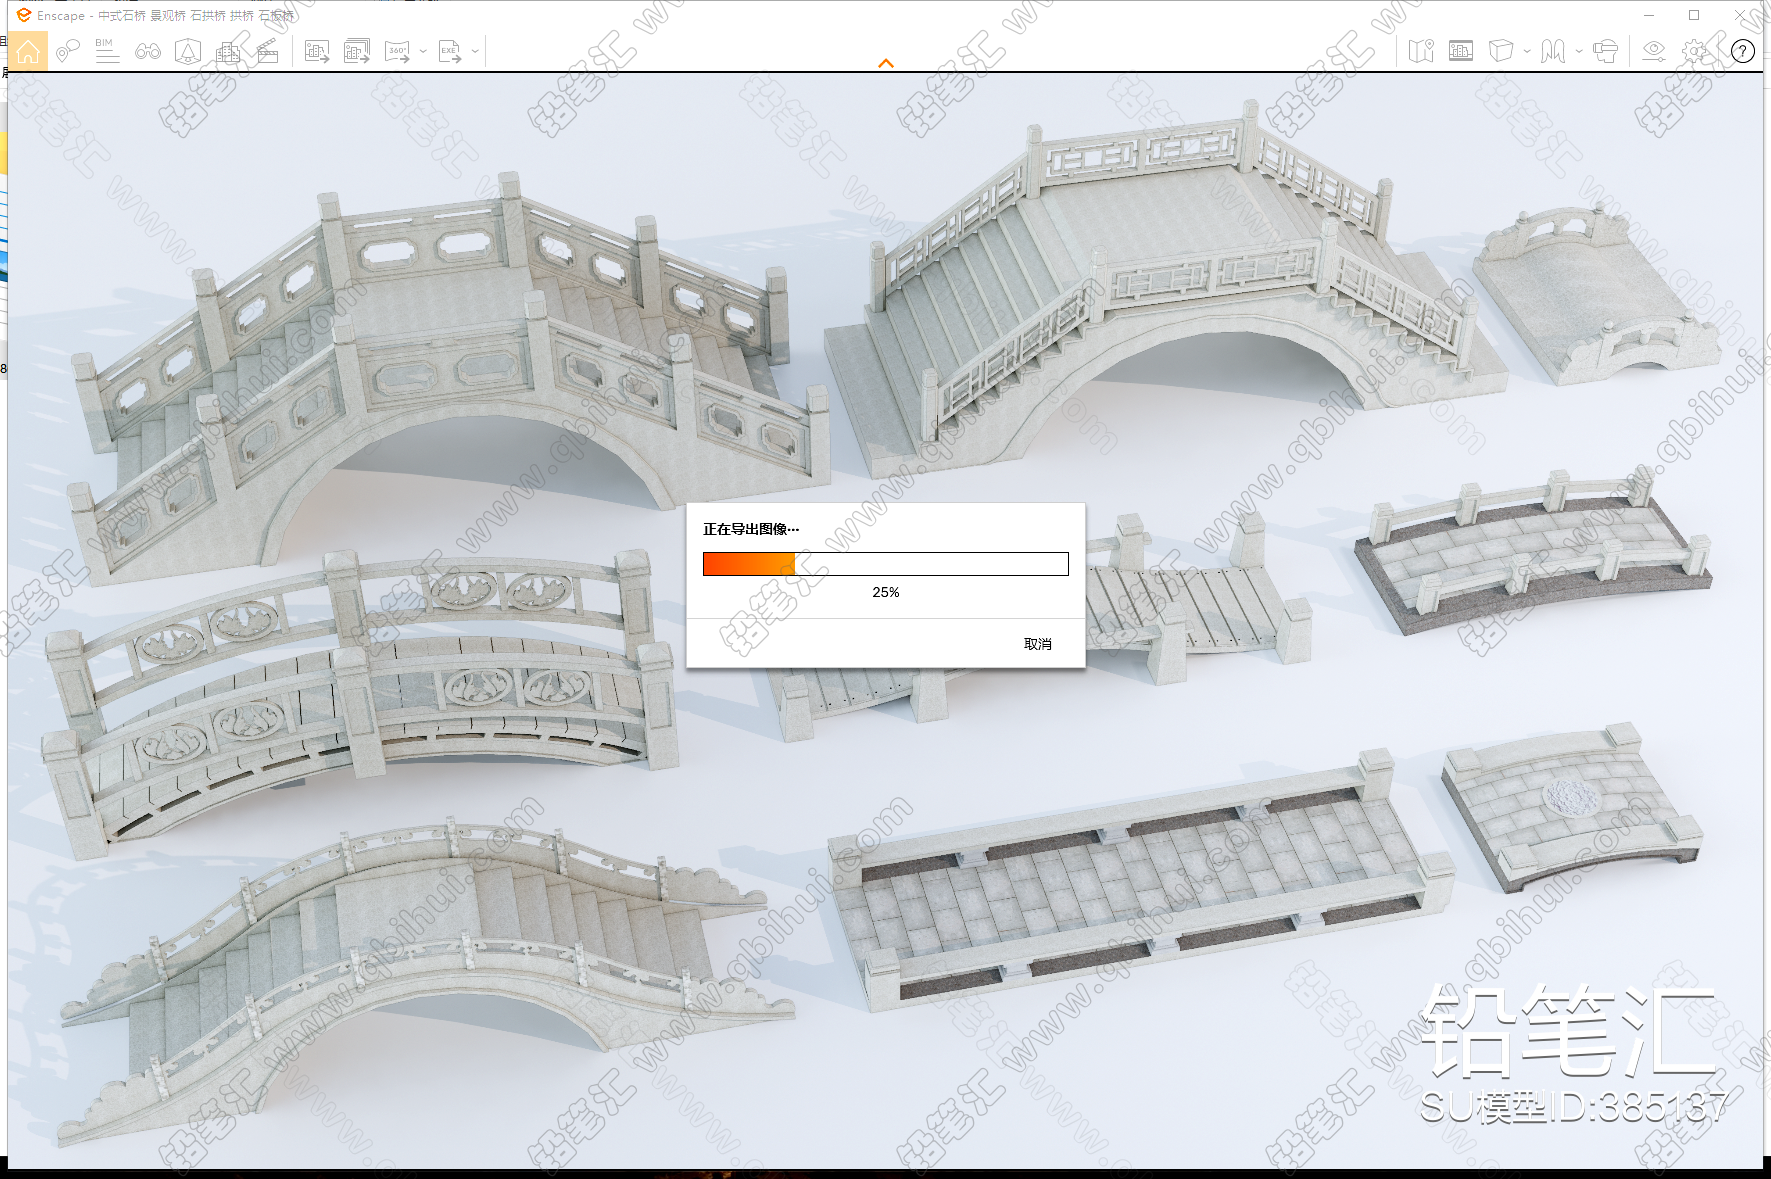Screen dimensions: 1771x1179
Task: Open the uploads manager panel icon
Action: (x=1461, y=51)
